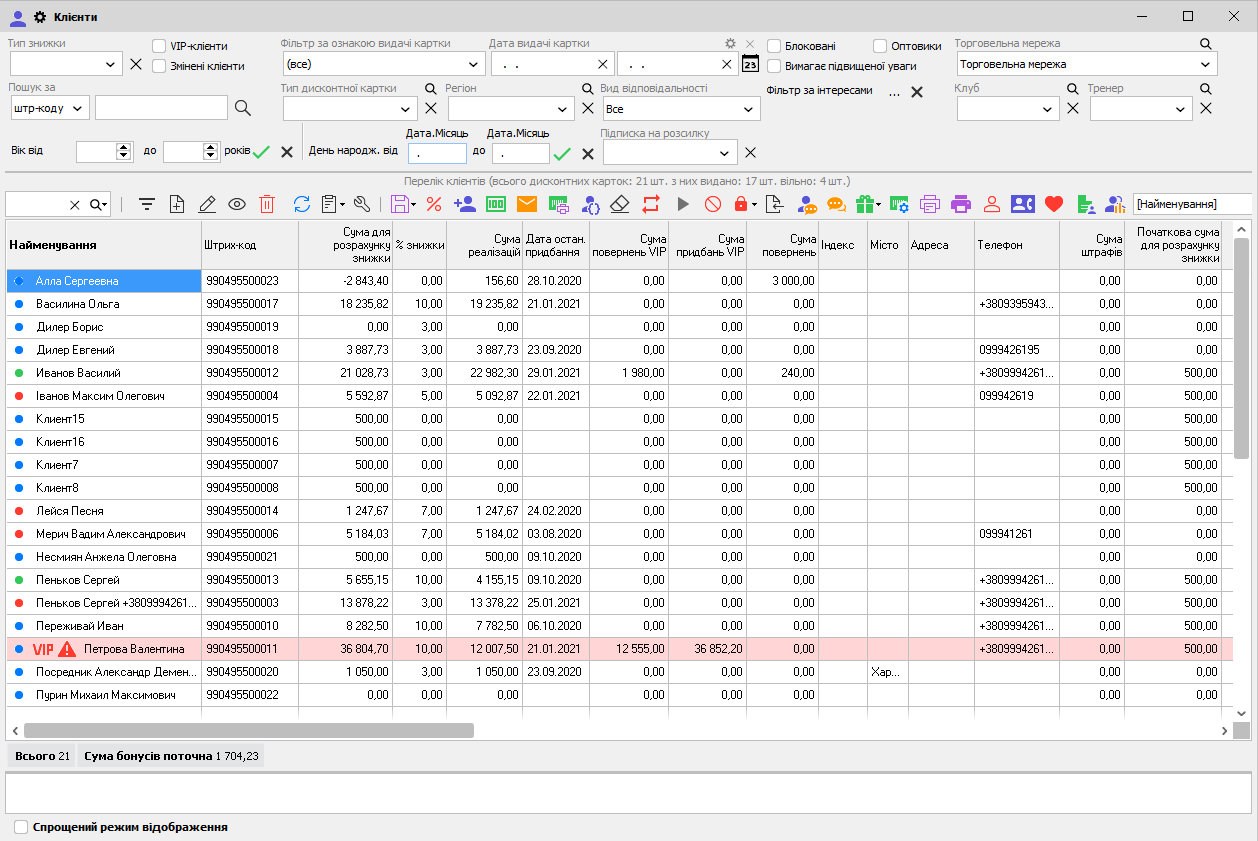Click the horizontal scrollbar under the table

point(249,730)
